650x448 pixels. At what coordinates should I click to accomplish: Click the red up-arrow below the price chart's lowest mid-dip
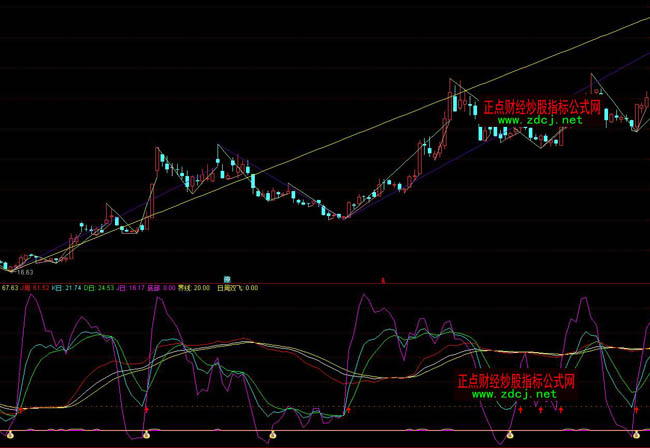348,410
